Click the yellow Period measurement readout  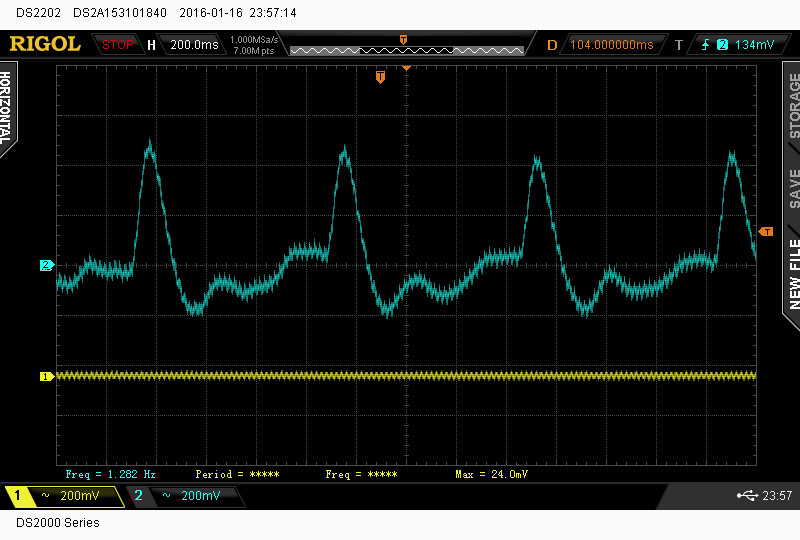[237, 474]
